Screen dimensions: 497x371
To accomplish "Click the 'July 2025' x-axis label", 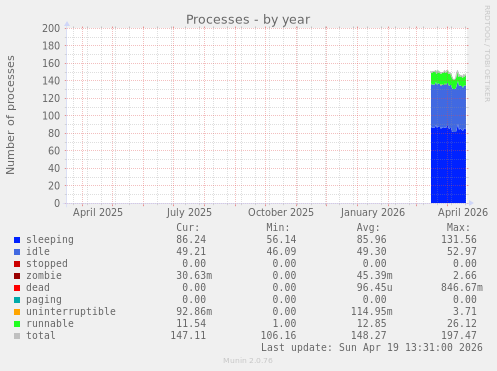I will [x=189, y=212].
